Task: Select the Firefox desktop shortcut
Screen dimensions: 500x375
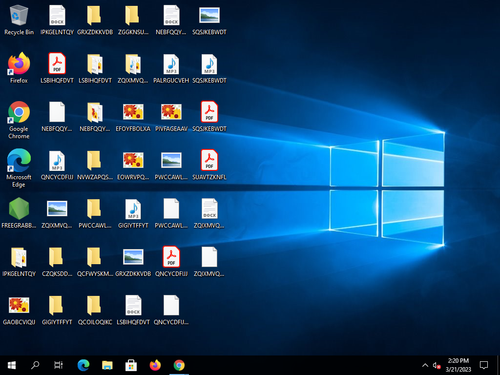Action: click(x=19, y=68)
